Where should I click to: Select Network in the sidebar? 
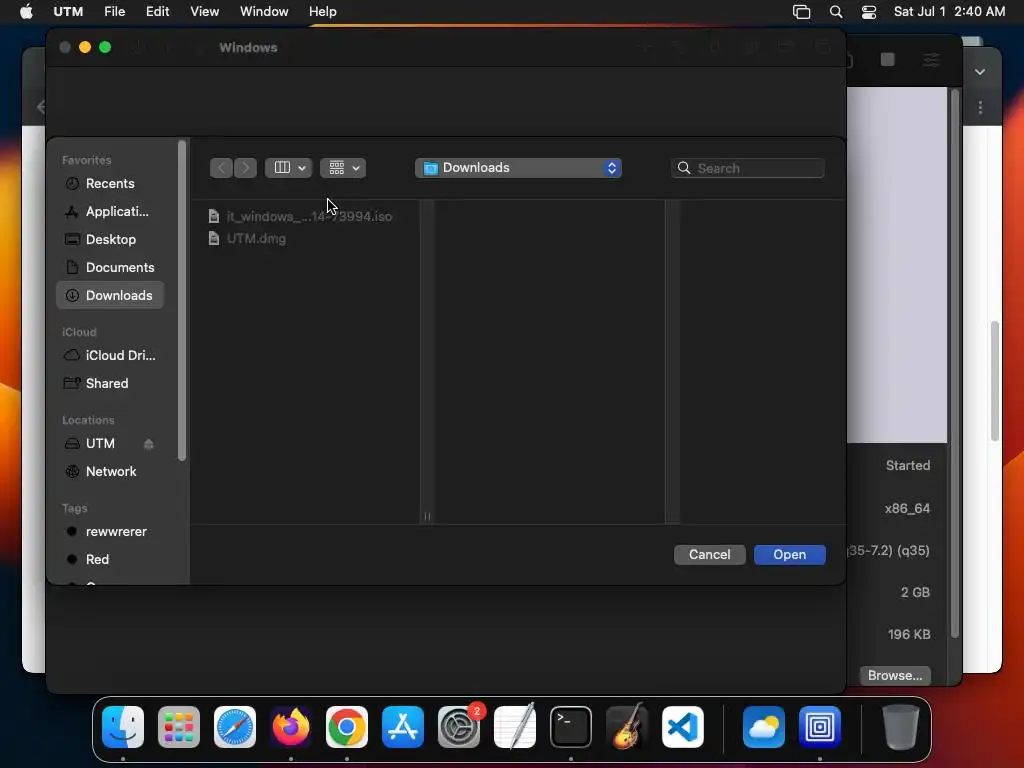110,472
